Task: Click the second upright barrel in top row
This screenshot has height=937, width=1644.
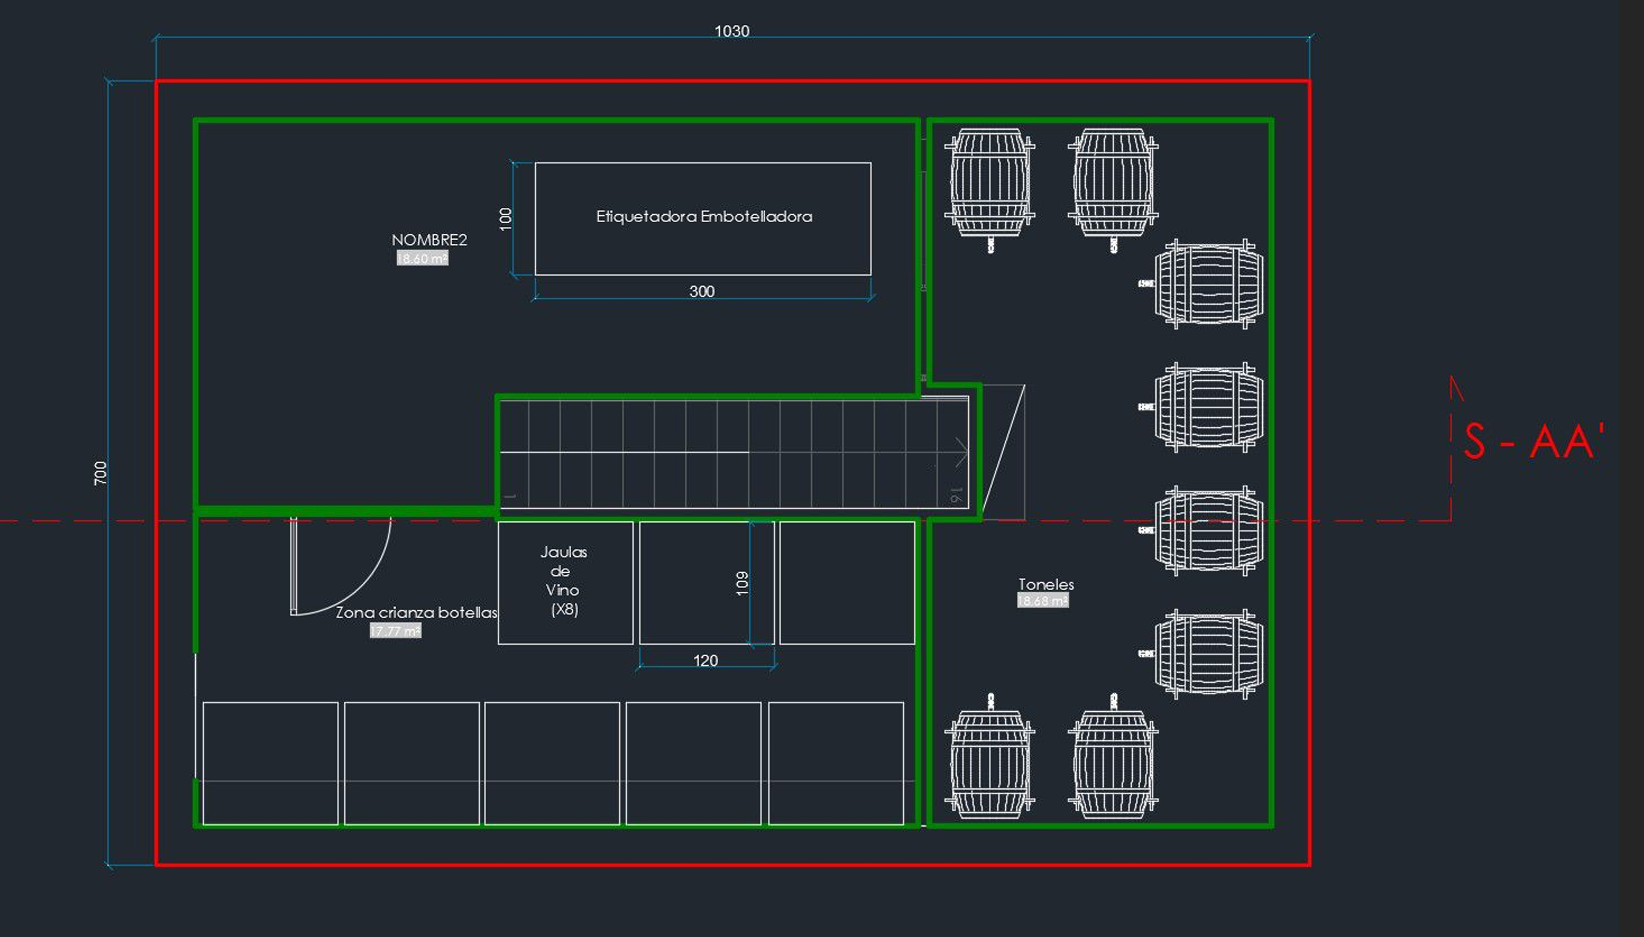Action: 1112,184
